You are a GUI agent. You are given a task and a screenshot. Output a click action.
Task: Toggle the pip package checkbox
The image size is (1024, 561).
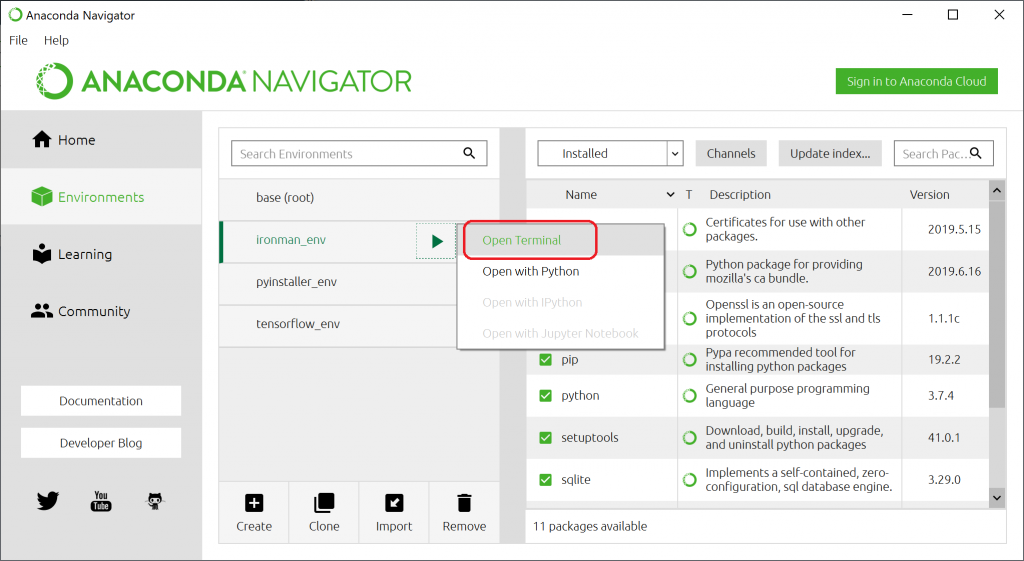(545, 359)
